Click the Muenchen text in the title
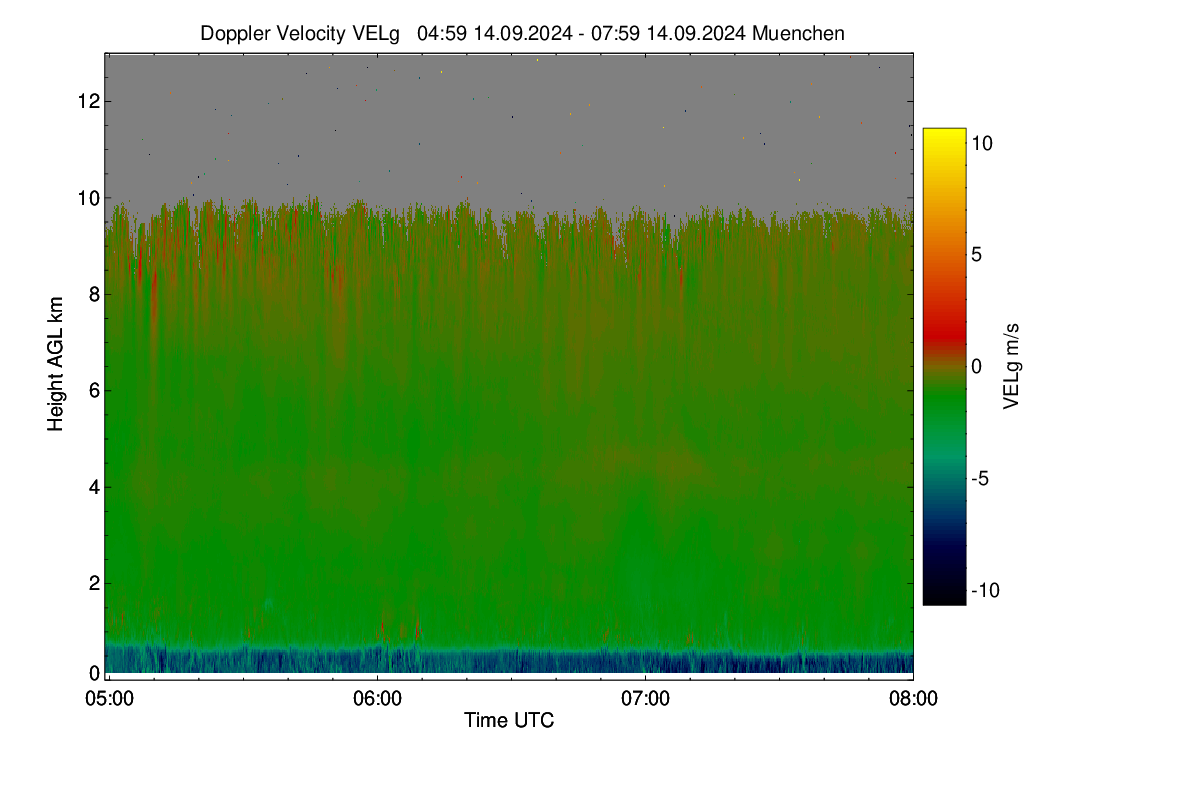 tap(798, 33)
